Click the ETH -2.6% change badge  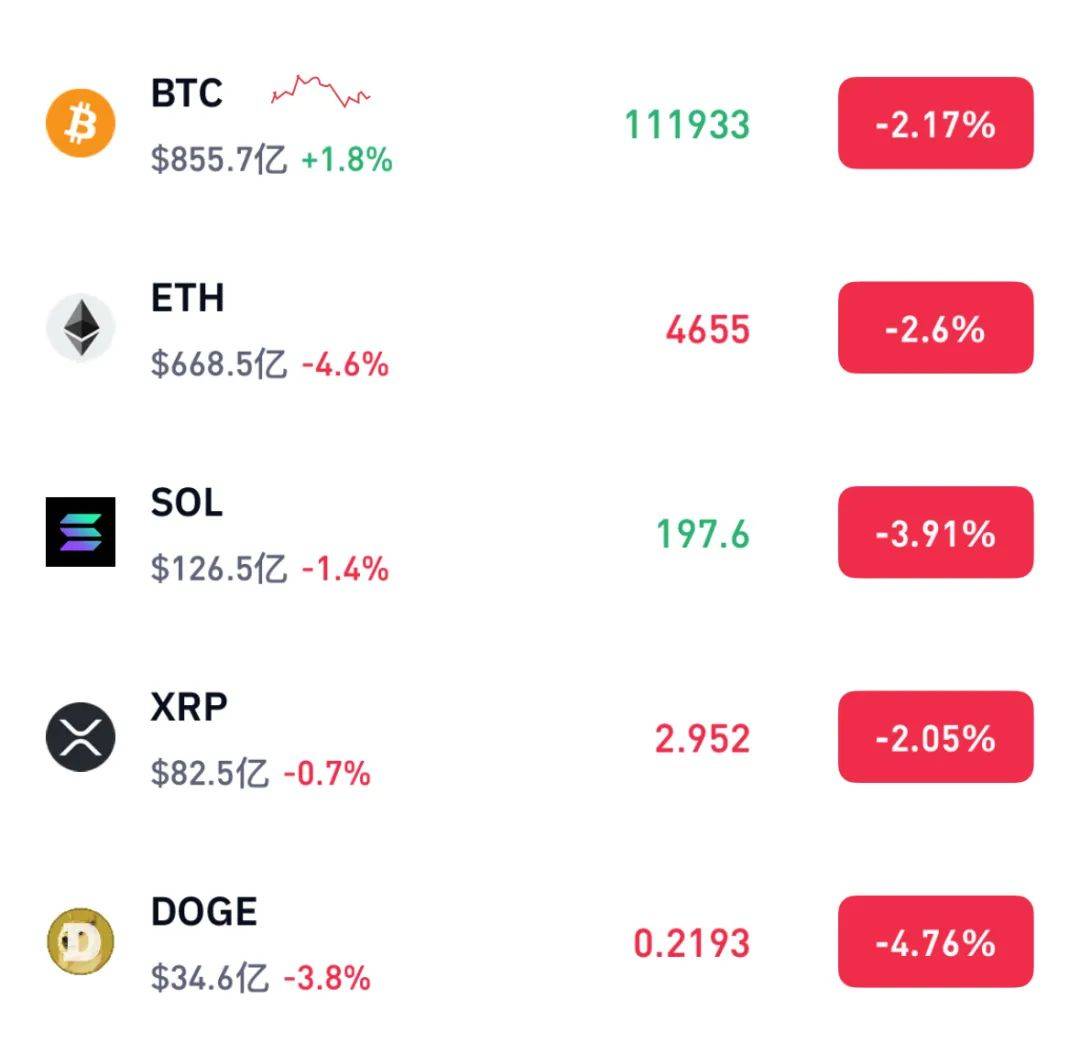click(935, 328)
